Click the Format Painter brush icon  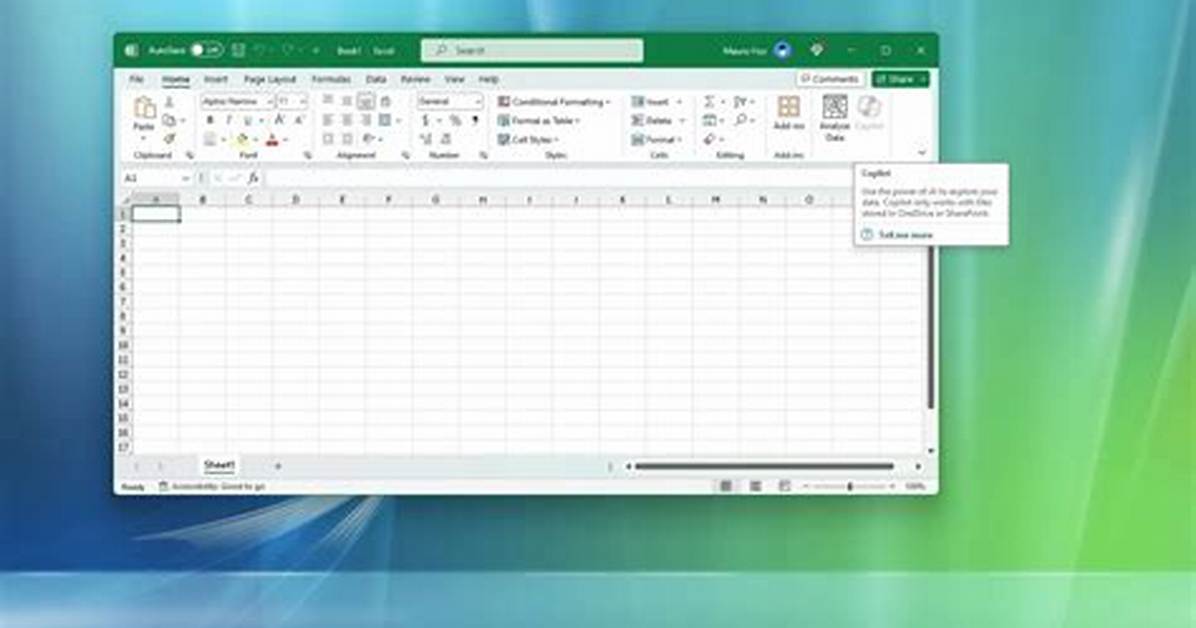(x=169, y=139)
